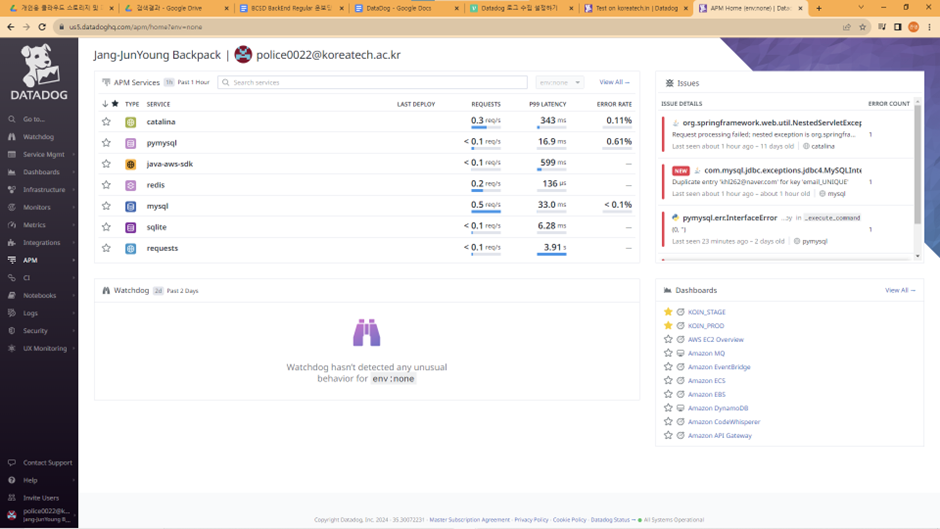Open a new browser tab
The image size is (940, 529).
coord(819,8)
